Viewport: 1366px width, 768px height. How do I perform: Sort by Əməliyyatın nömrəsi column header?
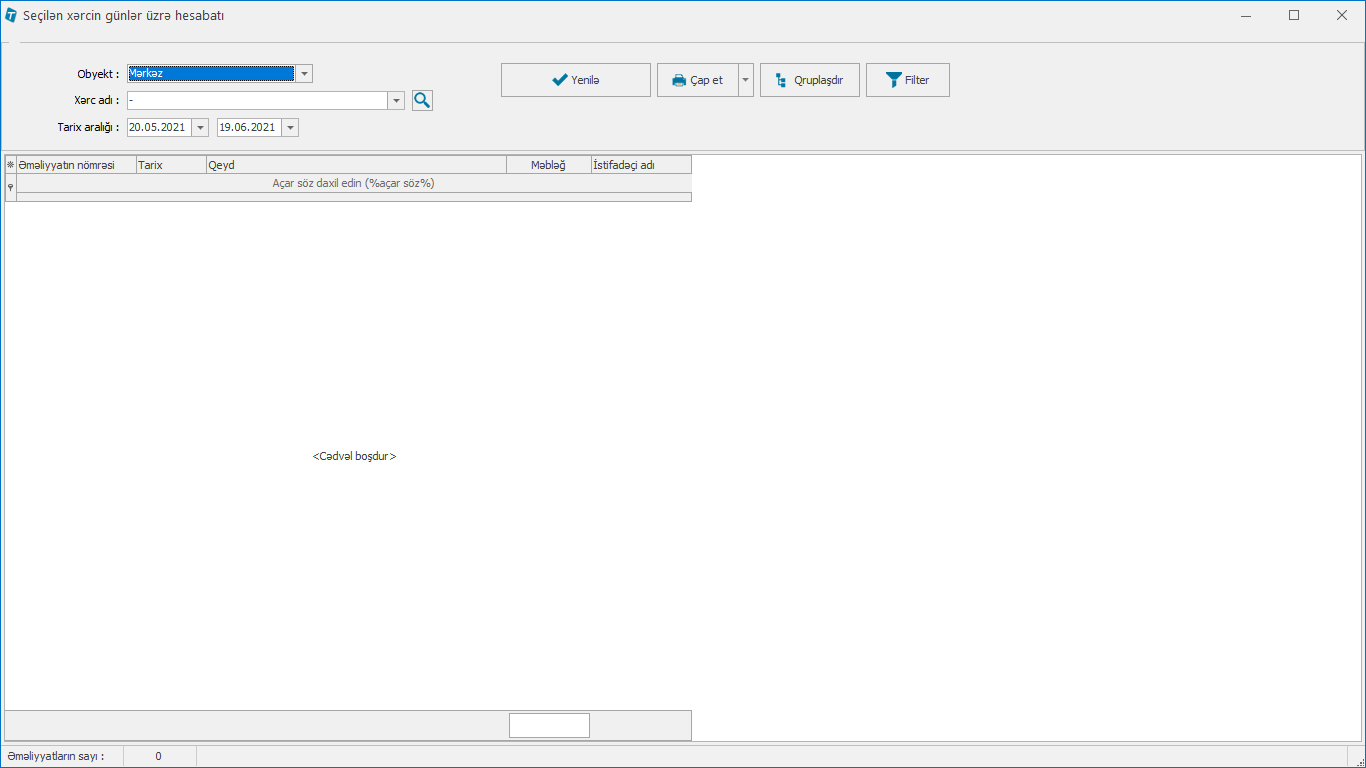[76, 165]
